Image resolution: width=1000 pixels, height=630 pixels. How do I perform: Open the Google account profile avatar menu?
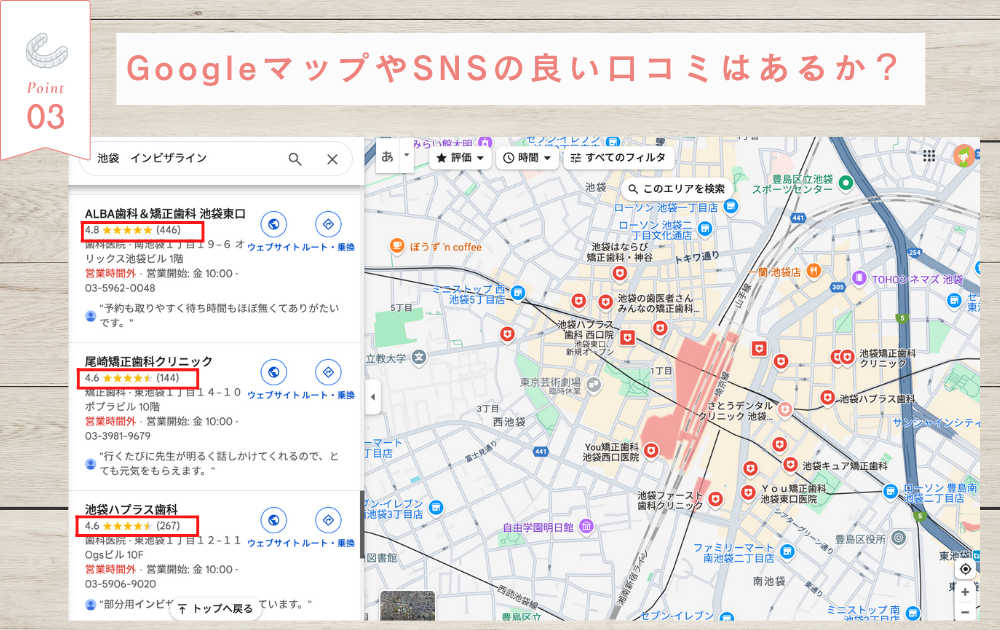click(965, 157)
